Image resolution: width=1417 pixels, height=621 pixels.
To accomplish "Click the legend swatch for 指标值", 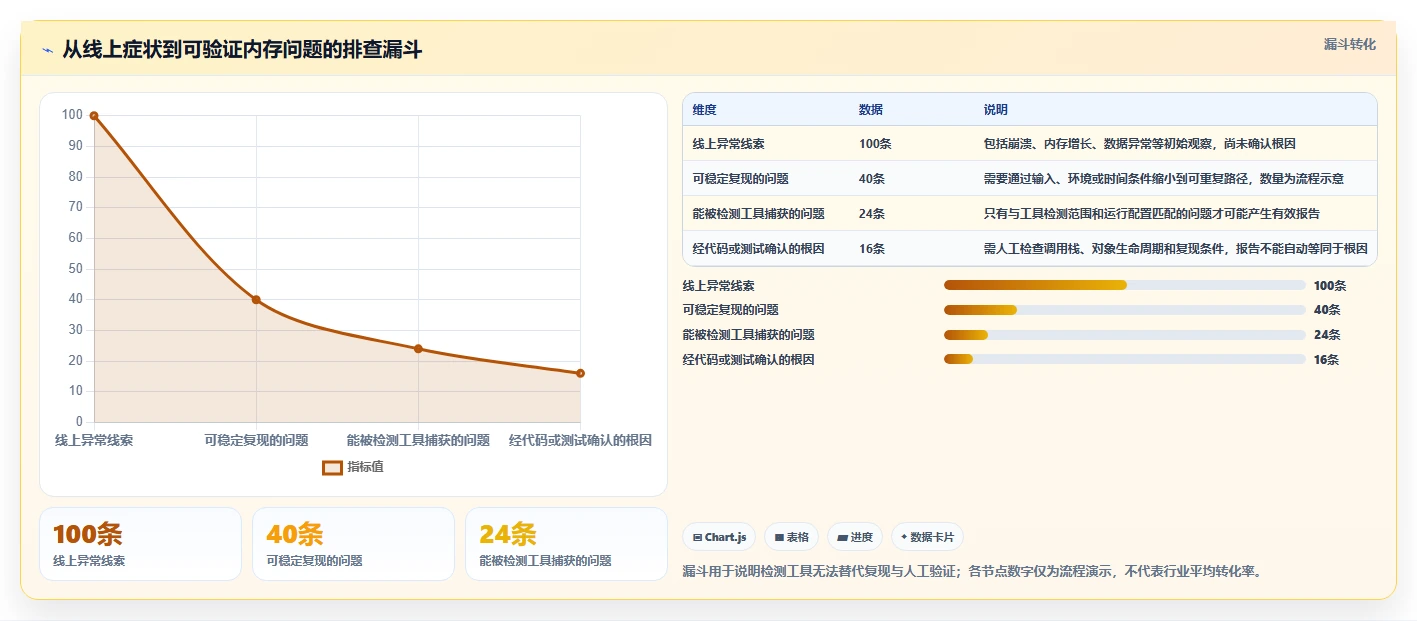I will click(332, 467).
